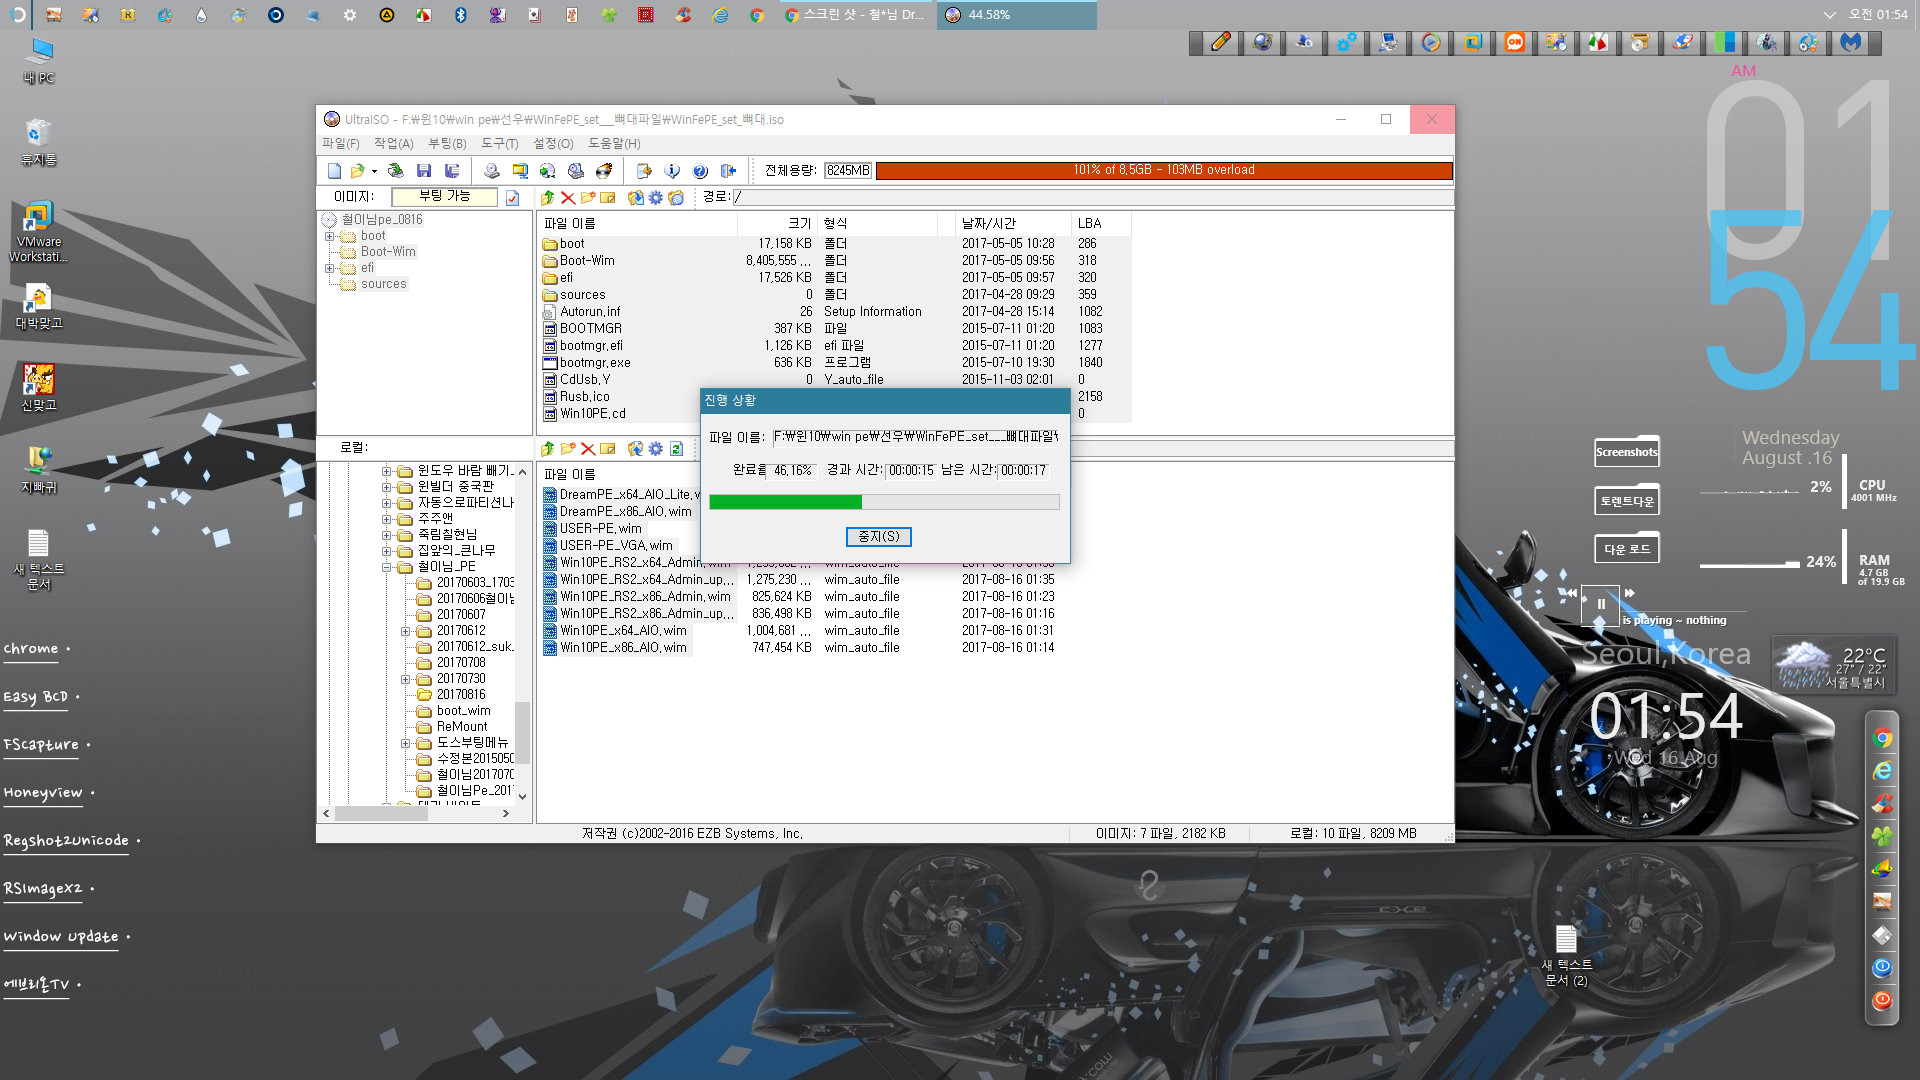
Task: Click the 다운 로드 desktop button
Action: [x=1627, y=549]
